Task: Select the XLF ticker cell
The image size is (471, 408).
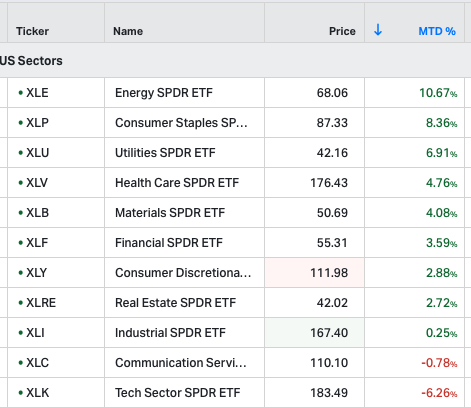Action: coord(56,243)
